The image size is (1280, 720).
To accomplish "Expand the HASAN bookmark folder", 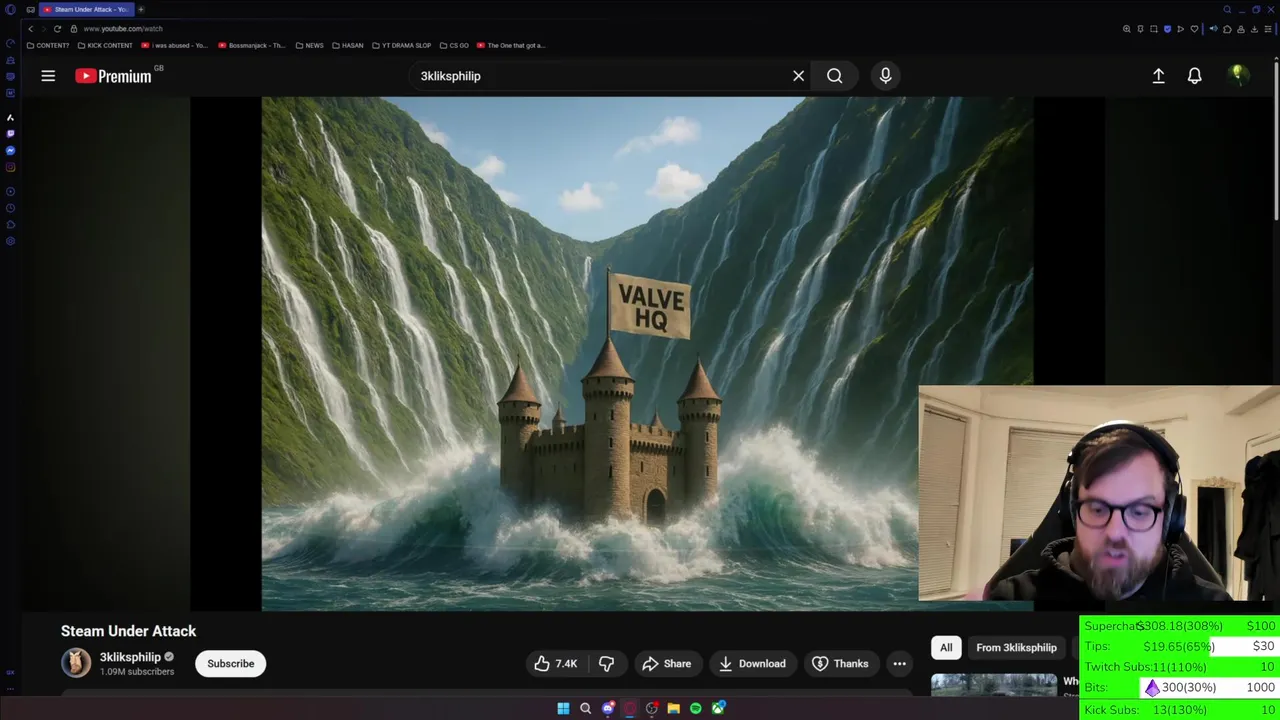I will (347, 45).
